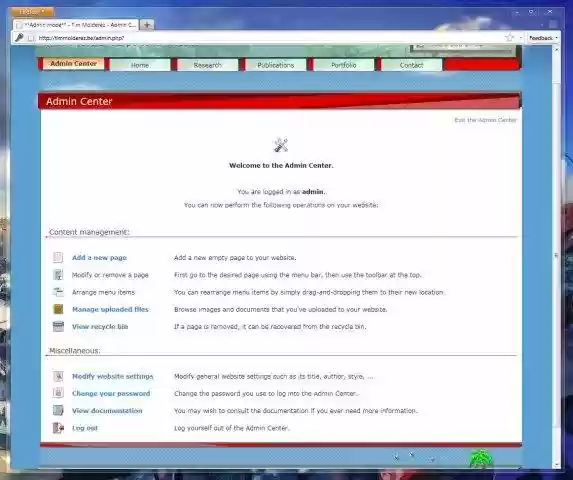The image size is (573, 480).
Task: Click the Log out door icon
Action: point(58,427)
